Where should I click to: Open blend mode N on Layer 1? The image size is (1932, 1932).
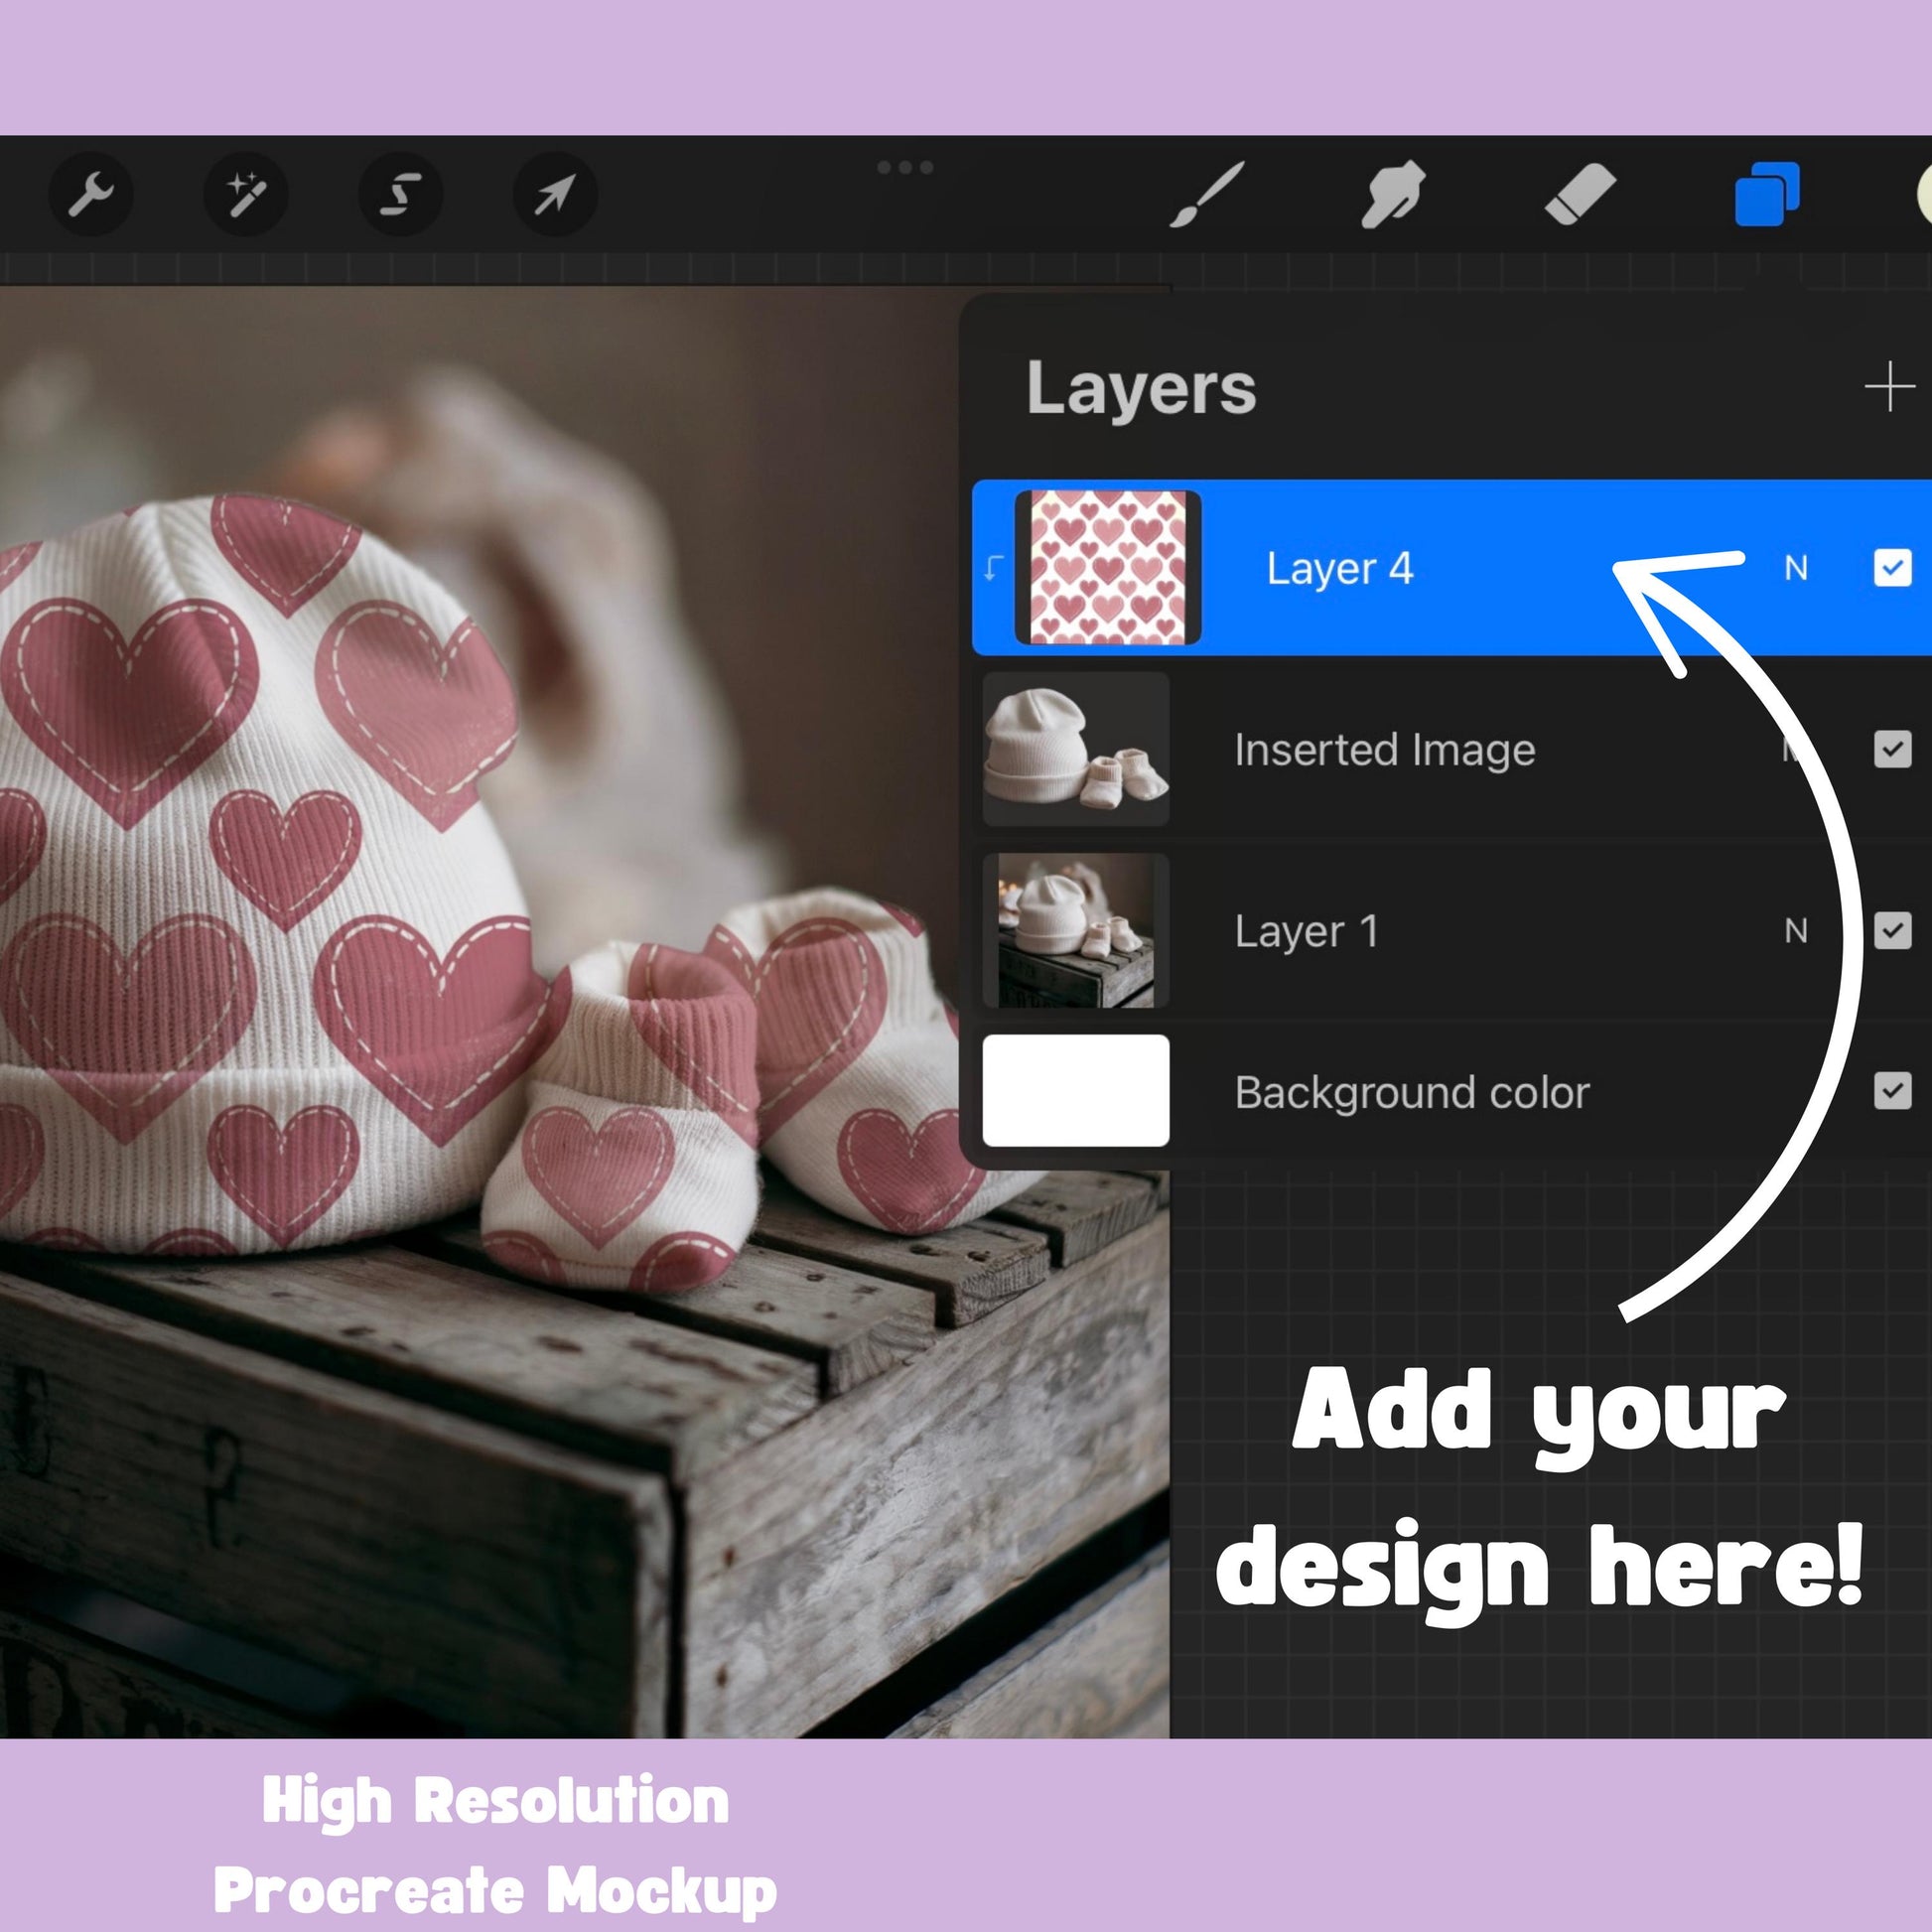click(x=1796, y=931)
